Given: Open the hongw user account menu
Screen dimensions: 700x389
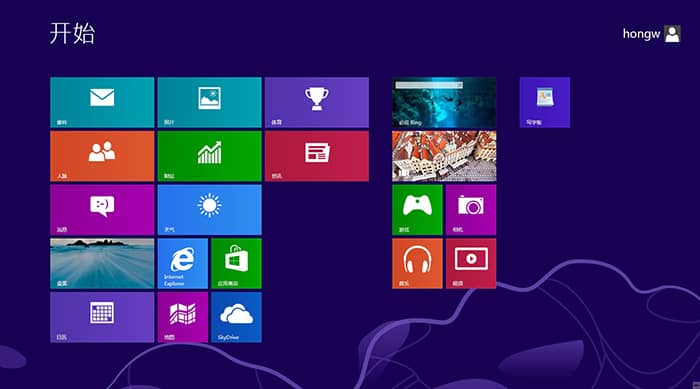Looking at the screenshot, I should click(x=652, y=34).
